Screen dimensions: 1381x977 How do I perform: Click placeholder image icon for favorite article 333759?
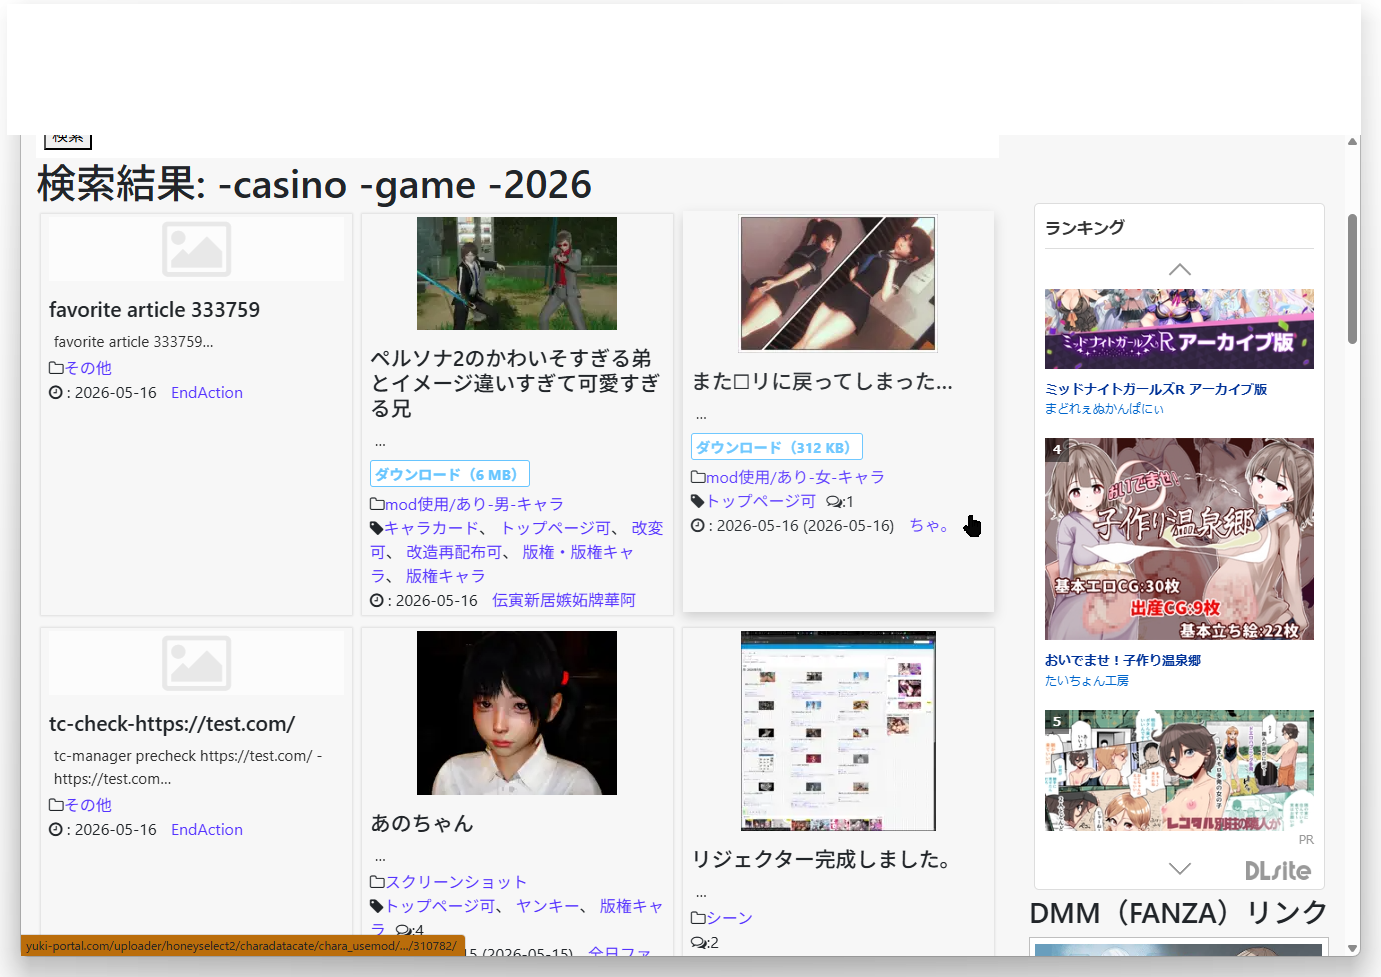[x=197, y=249]
